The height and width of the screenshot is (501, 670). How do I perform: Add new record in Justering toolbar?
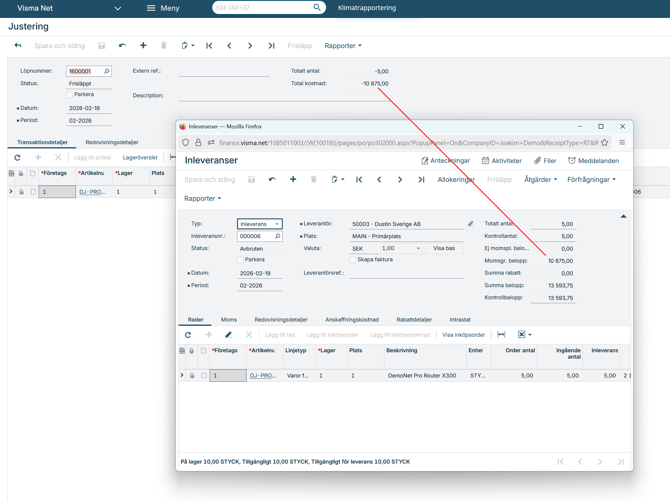pyautogui.click(x=143, y=46)
